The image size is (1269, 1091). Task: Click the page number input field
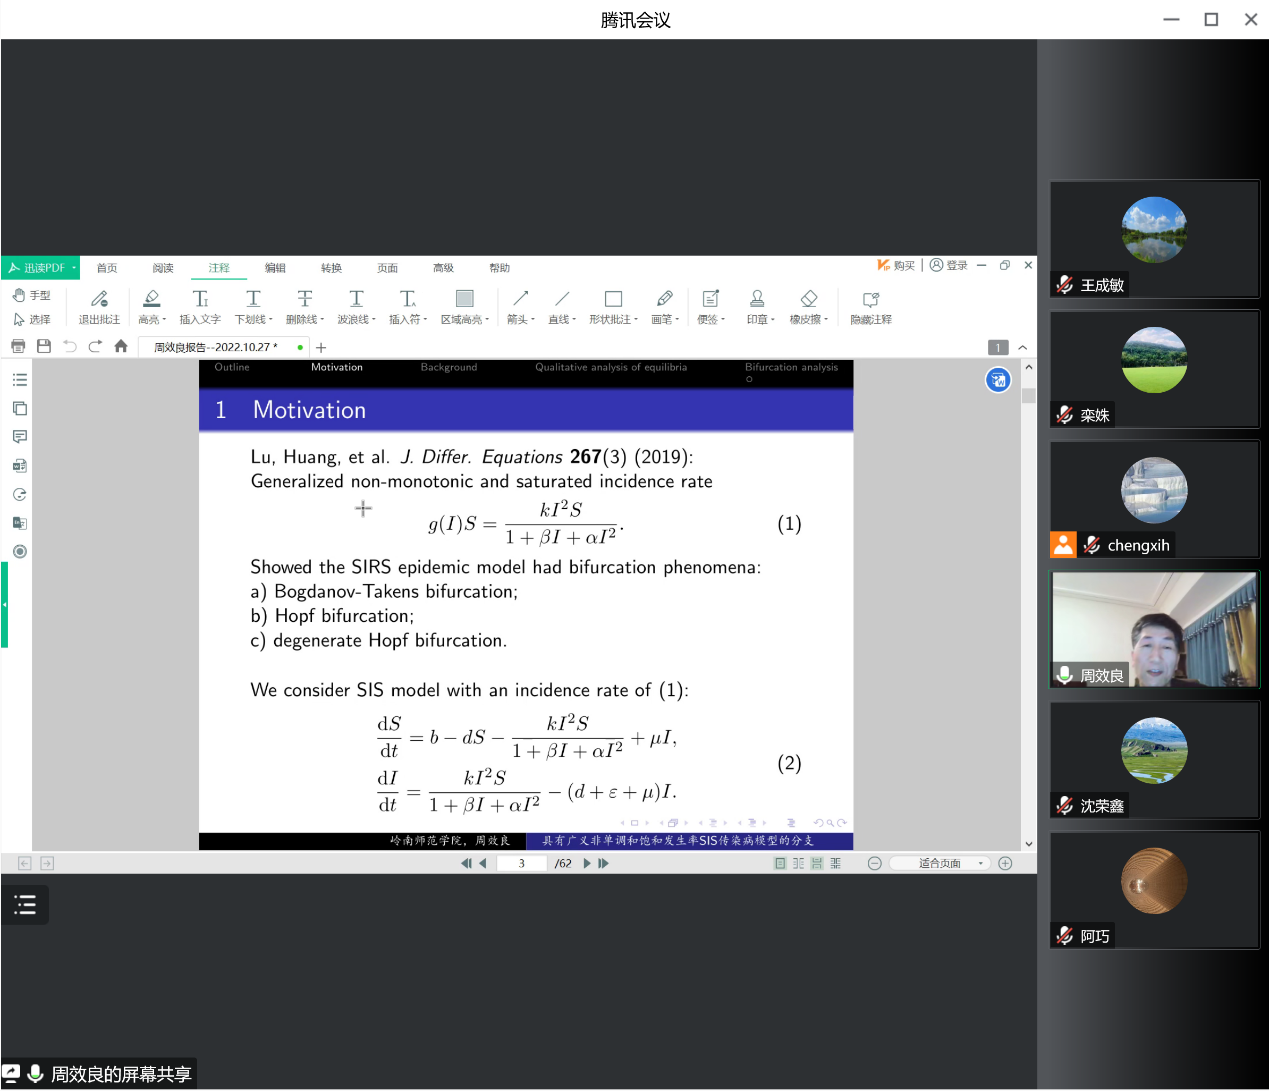522,864
